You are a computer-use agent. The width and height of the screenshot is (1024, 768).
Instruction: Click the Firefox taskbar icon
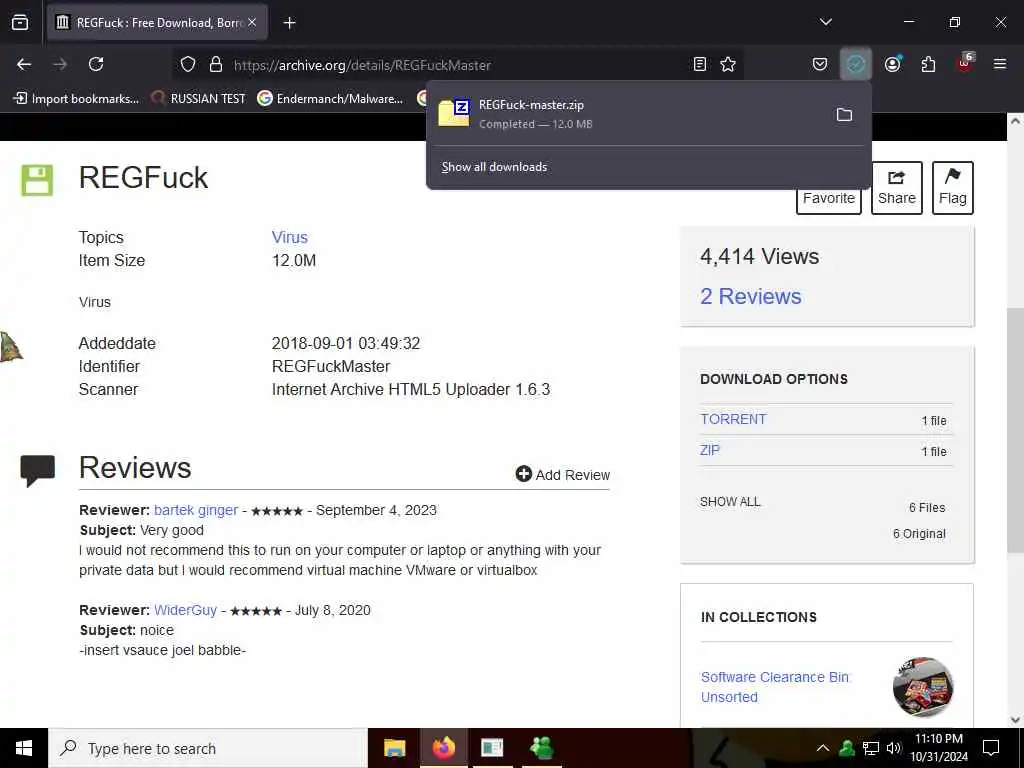tap(443, 748)
